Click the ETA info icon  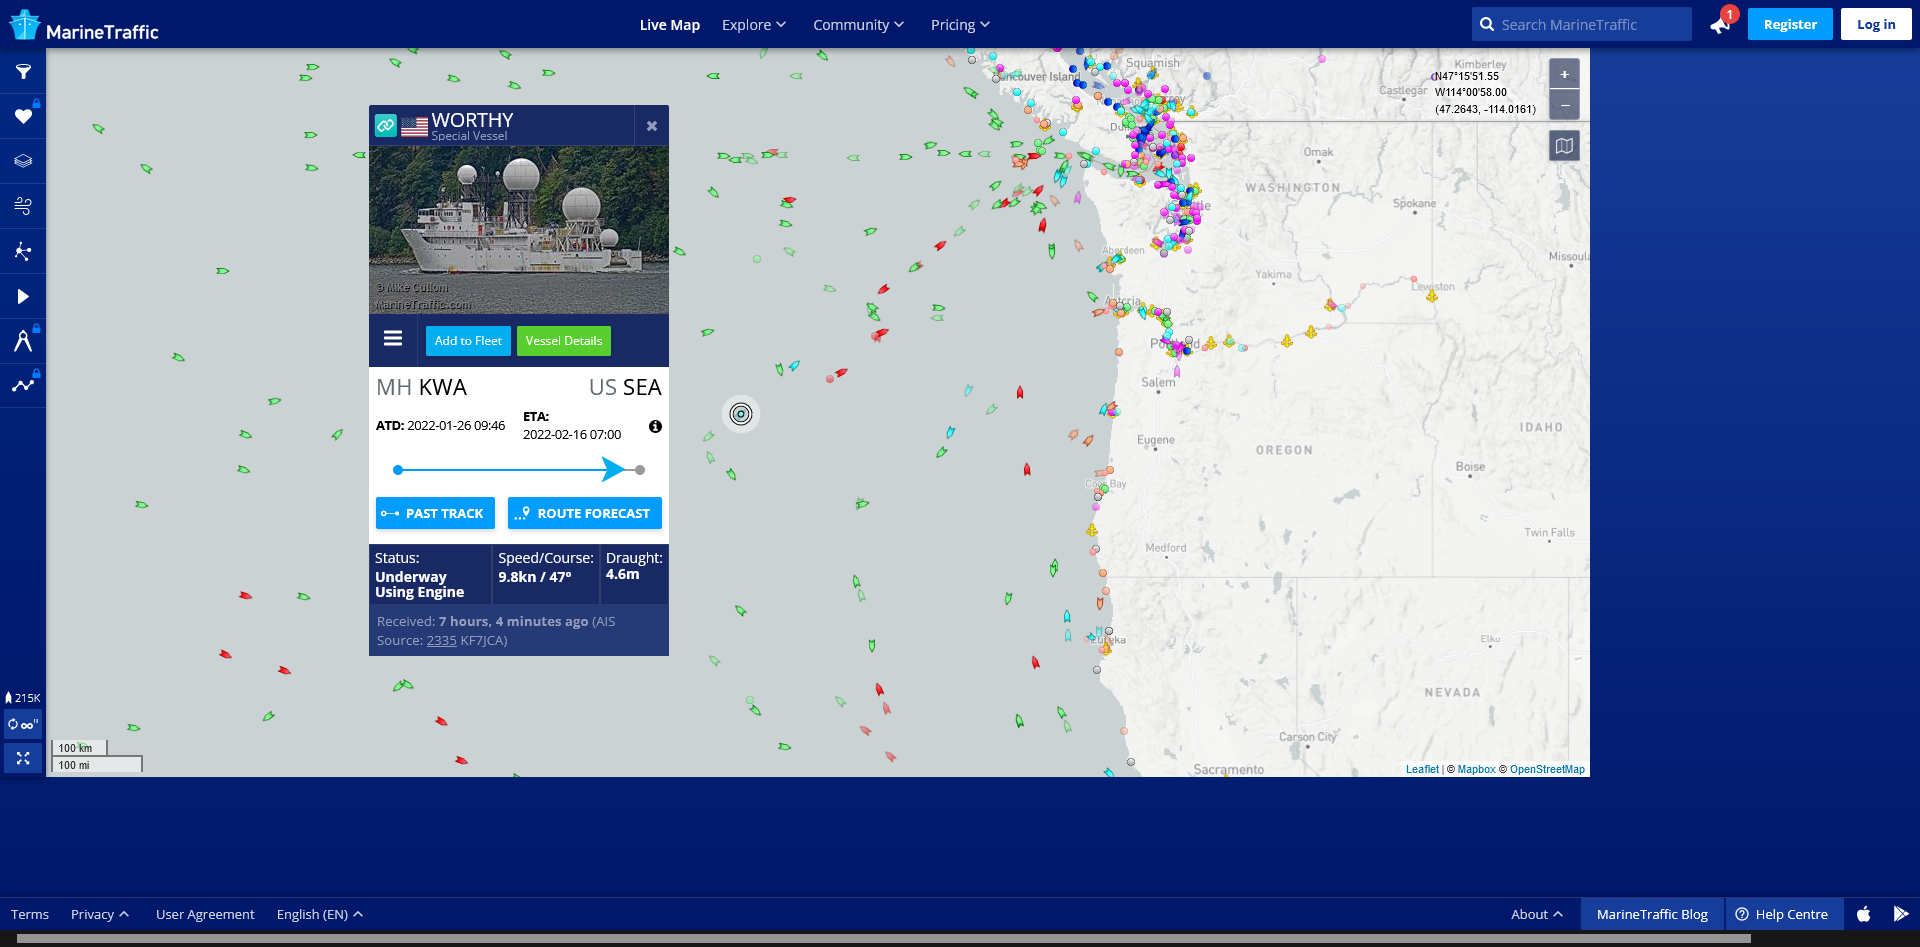655,426
